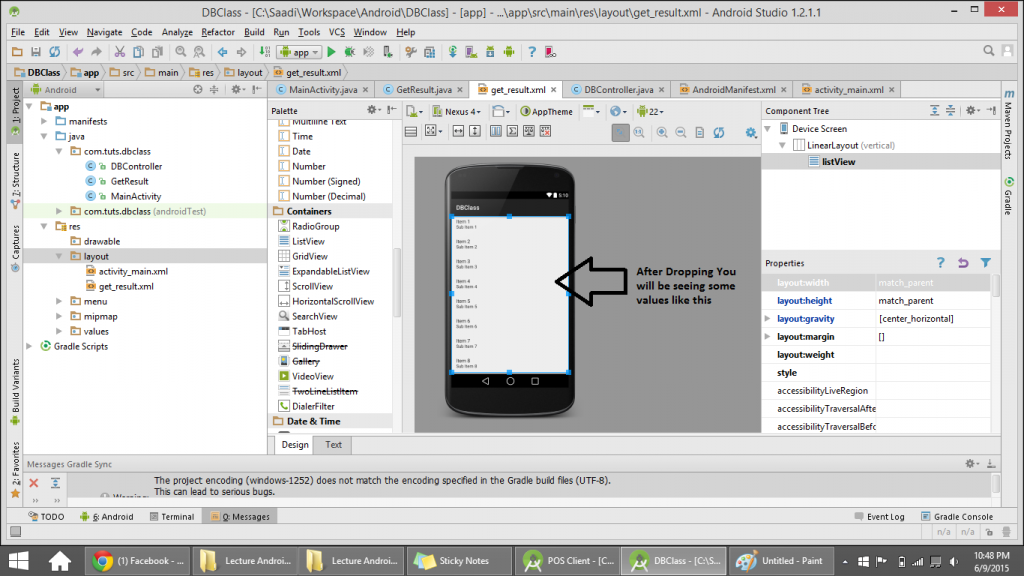Open DBController.java tab

click(618, 90)
